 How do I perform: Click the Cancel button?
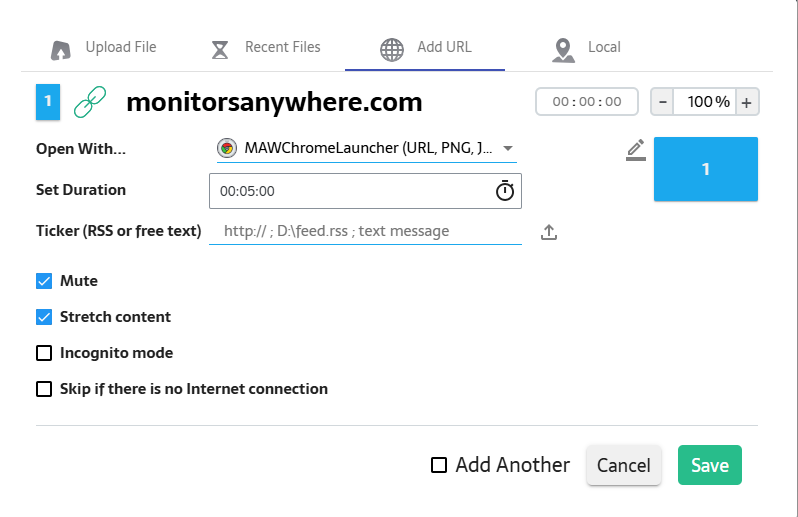(x=623, y=465)
